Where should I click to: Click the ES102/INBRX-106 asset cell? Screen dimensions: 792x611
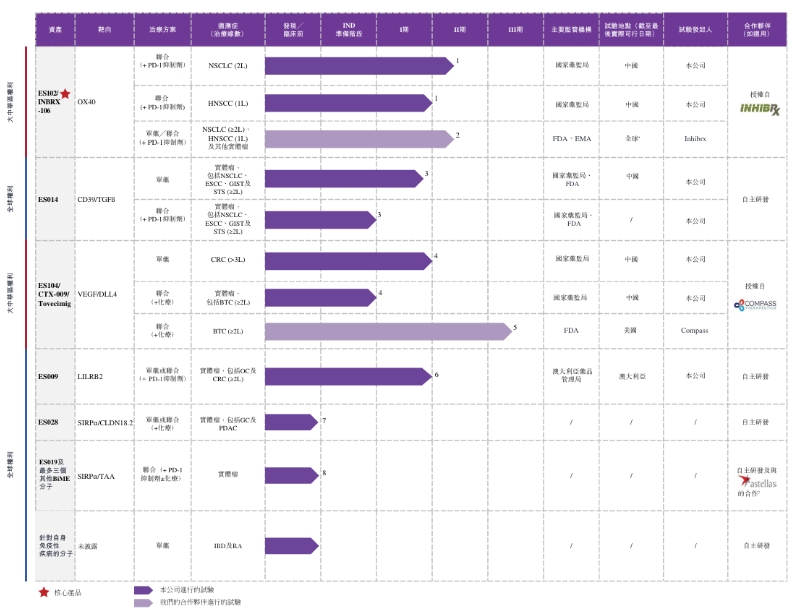coord(55,101)
